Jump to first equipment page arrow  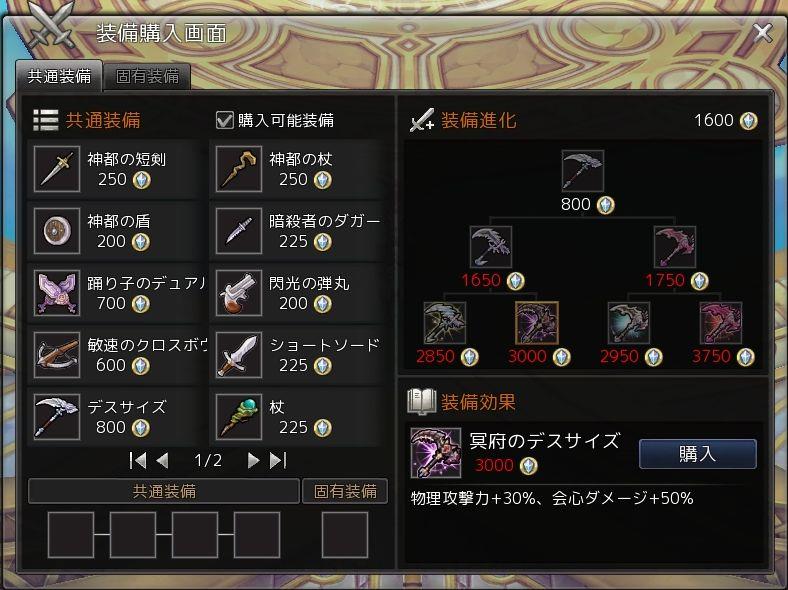[x=138, y=460]
